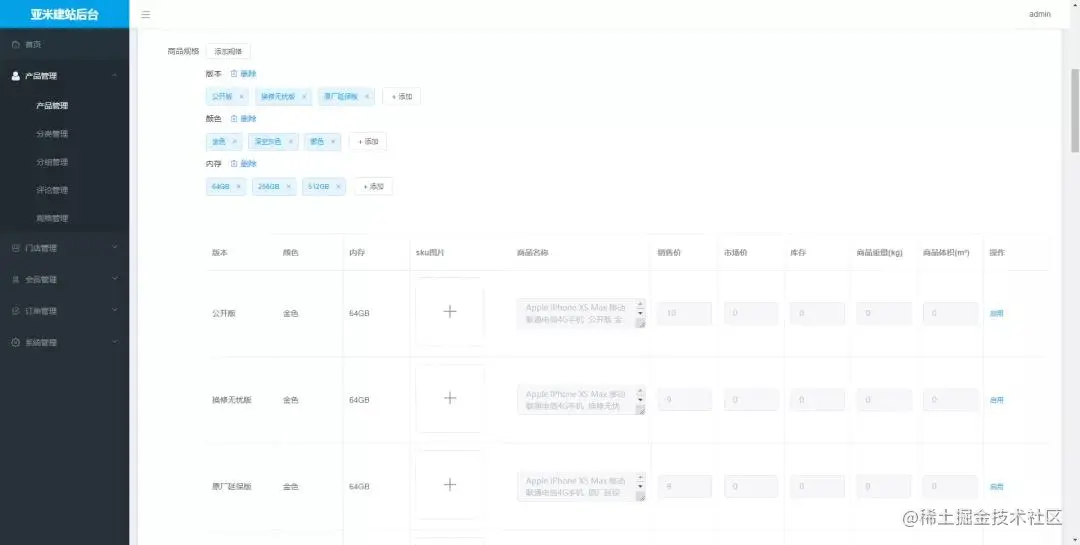Image resolution: width=1080 pixels, height=545 pixels.
Task: Remove the 保修无忧版 tag via its ×
Action: point(304,96)
